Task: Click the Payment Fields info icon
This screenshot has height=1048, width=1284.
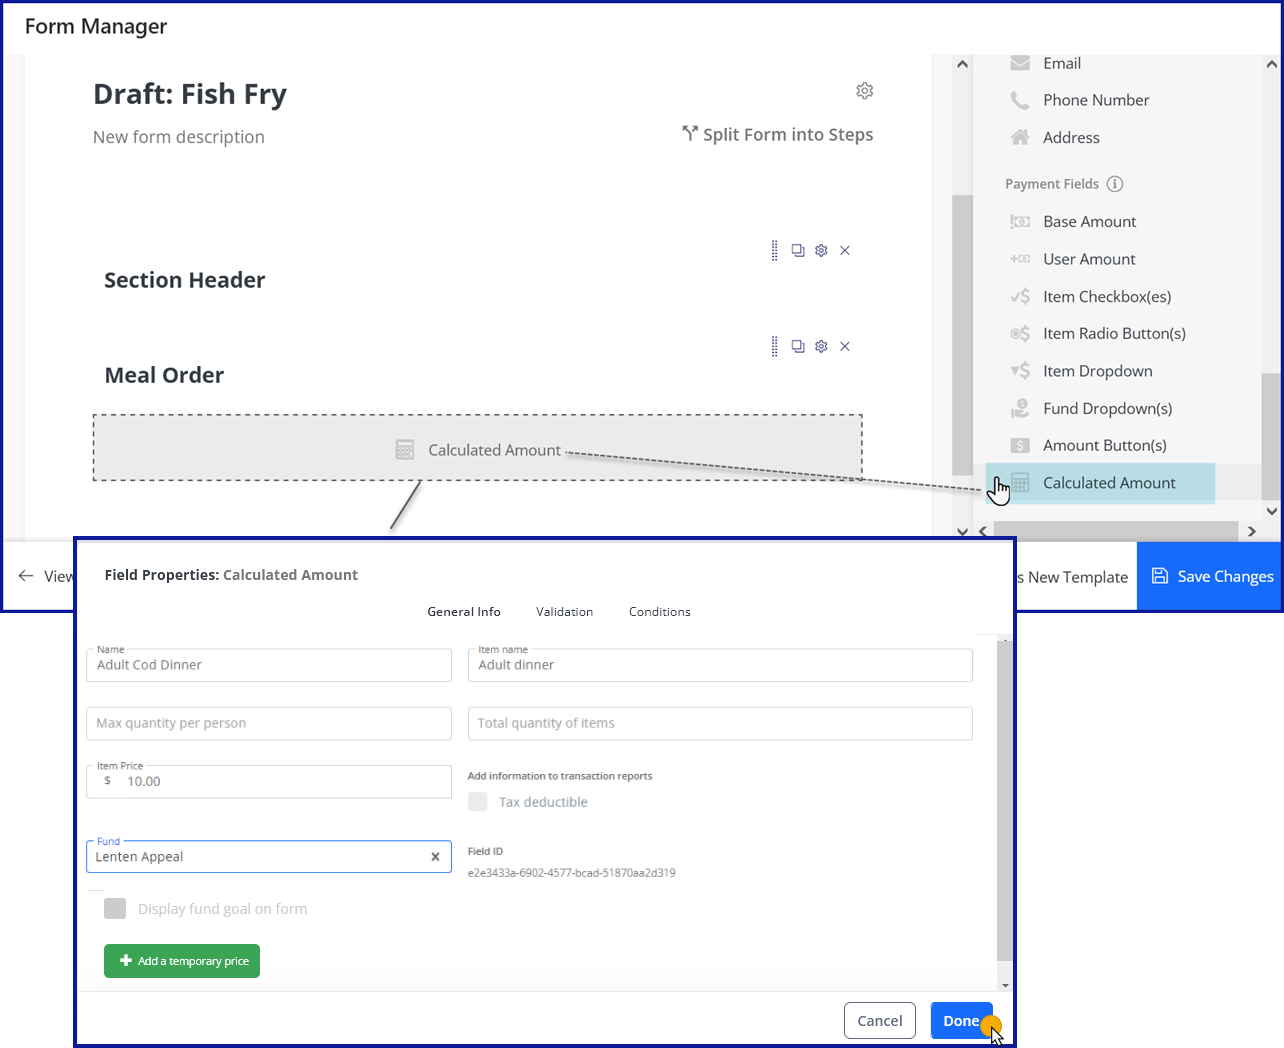Action: tap(1115, 184)
